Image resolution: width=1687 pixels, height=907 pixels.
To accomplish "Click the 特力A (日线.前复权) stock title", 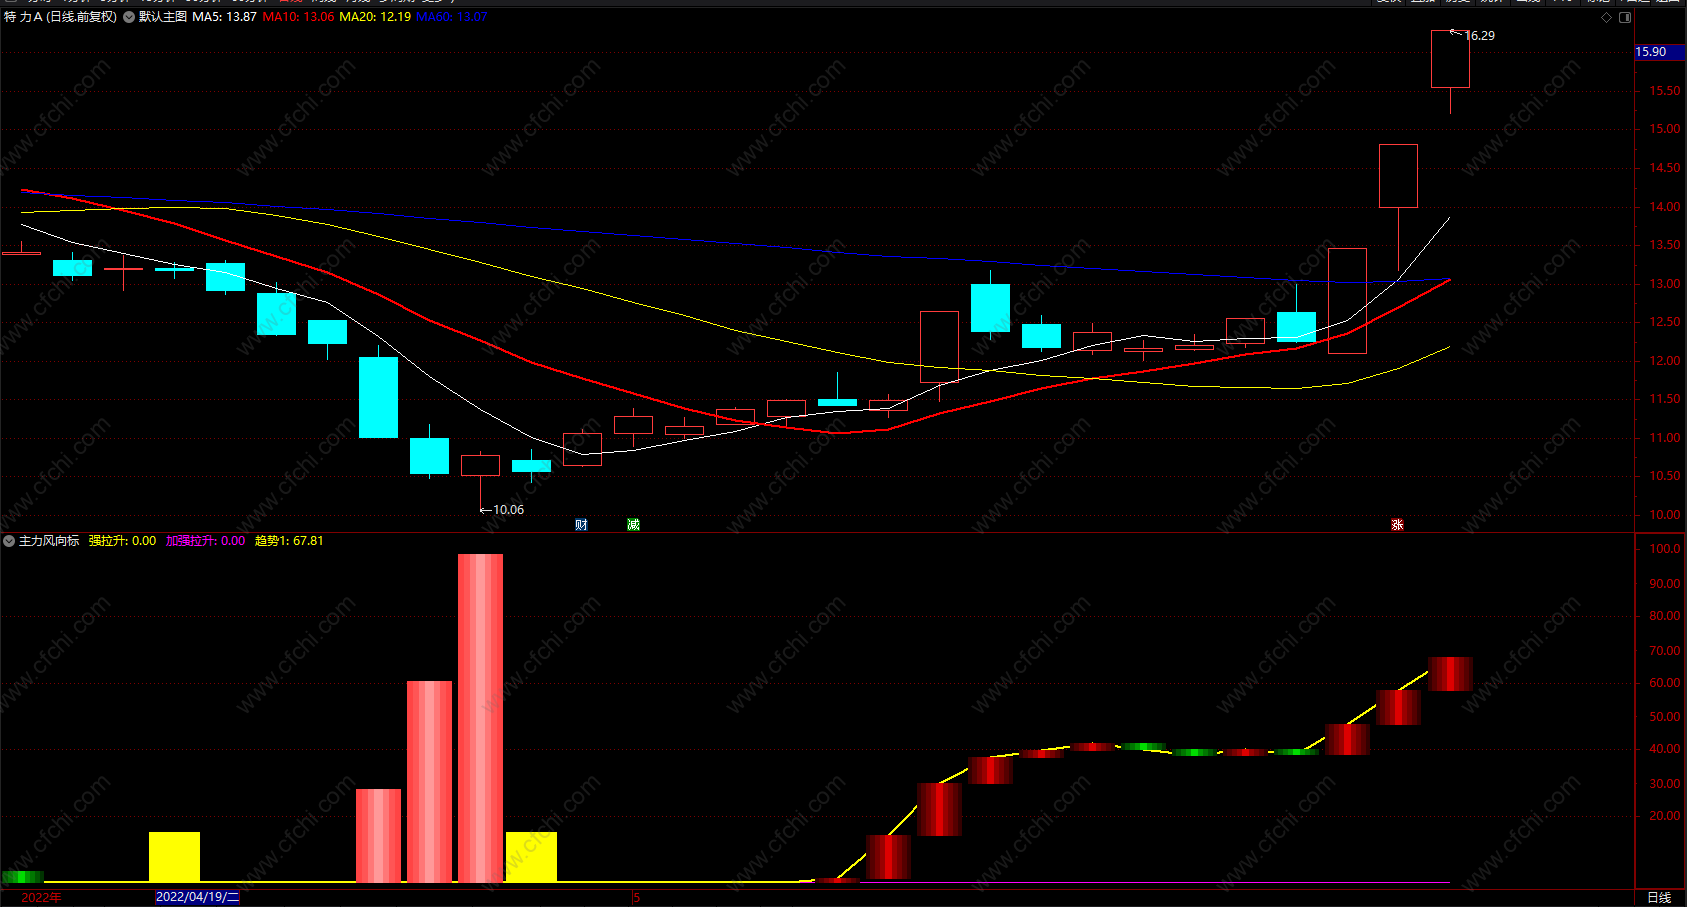I will [60, 17].
